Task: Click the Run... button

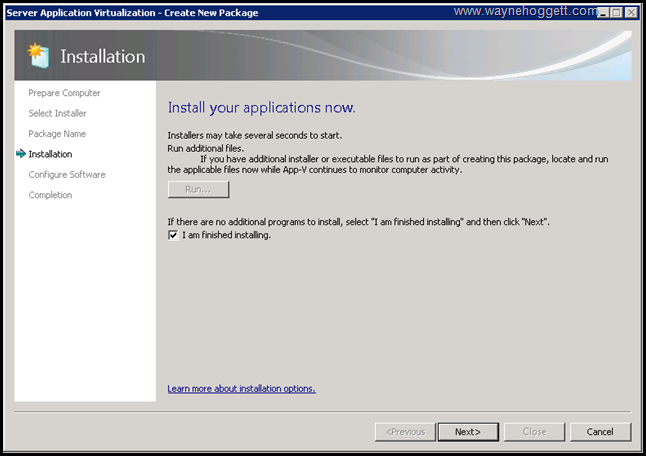Action: tap(198, 189)
